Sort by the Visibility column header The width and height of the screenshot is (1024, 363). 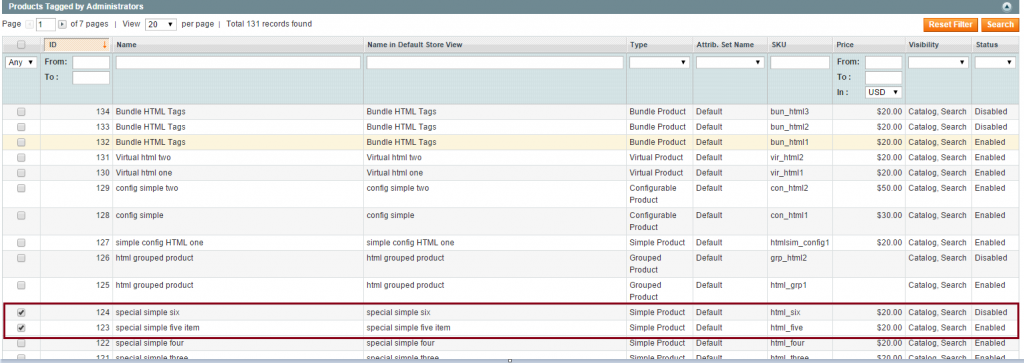(923, 45)
